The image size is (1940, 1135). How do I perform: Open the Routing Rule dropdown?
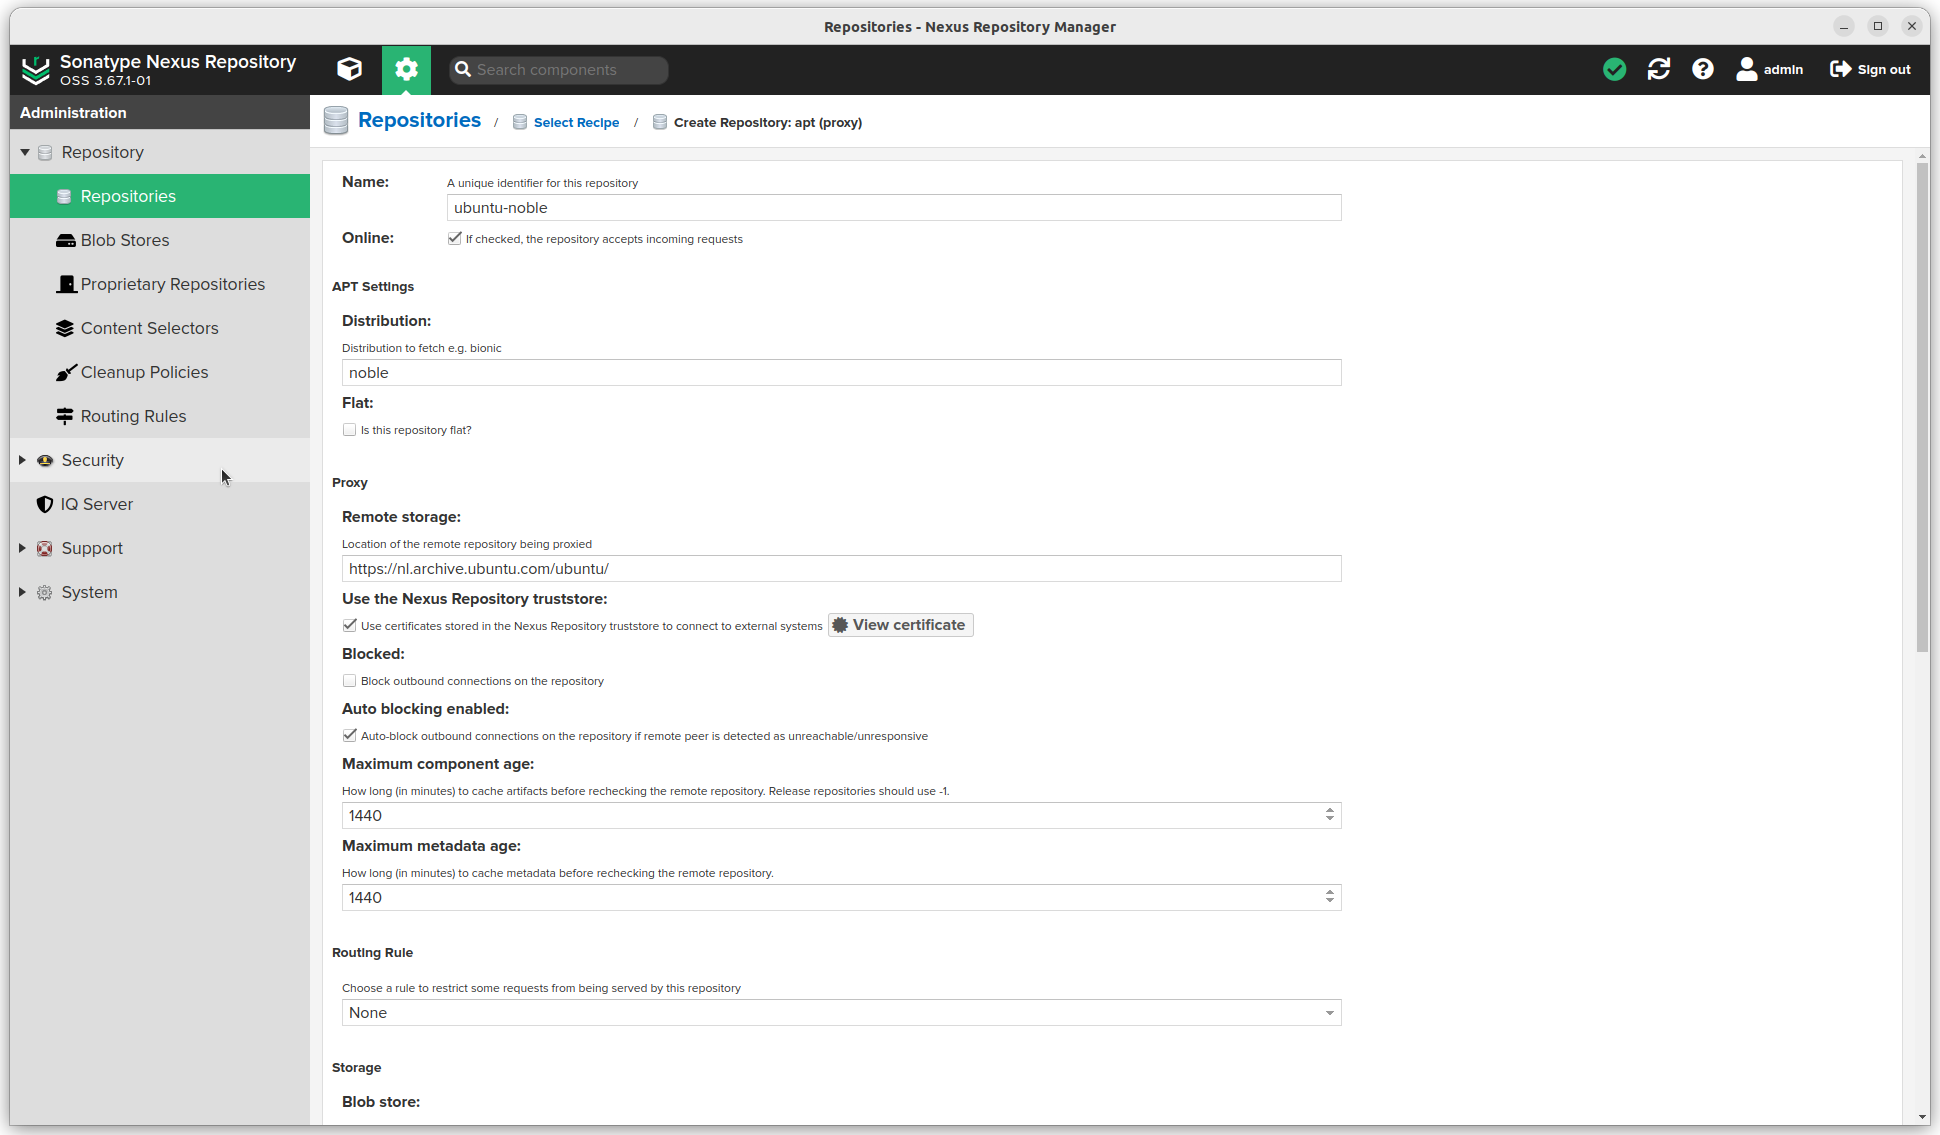click(1330, 1013)
